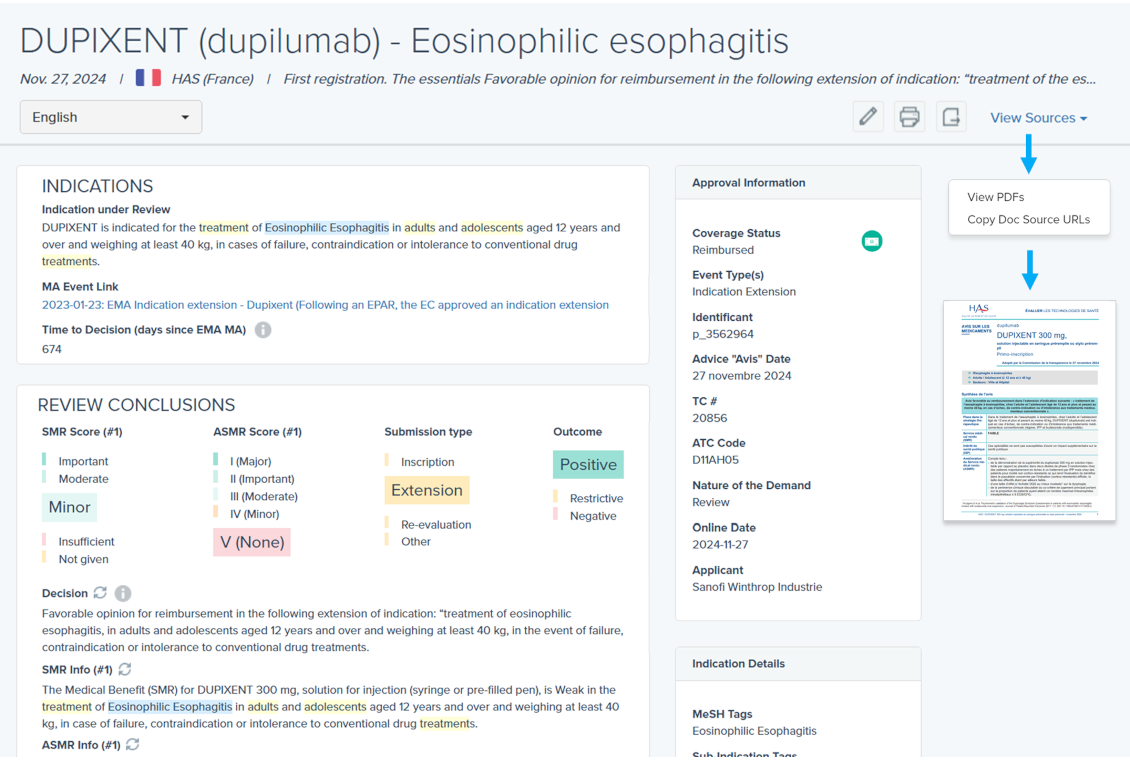Viewport: 1130px width, 760px height.
Task: Click the 674 days value
Action: tap(52, 349)
